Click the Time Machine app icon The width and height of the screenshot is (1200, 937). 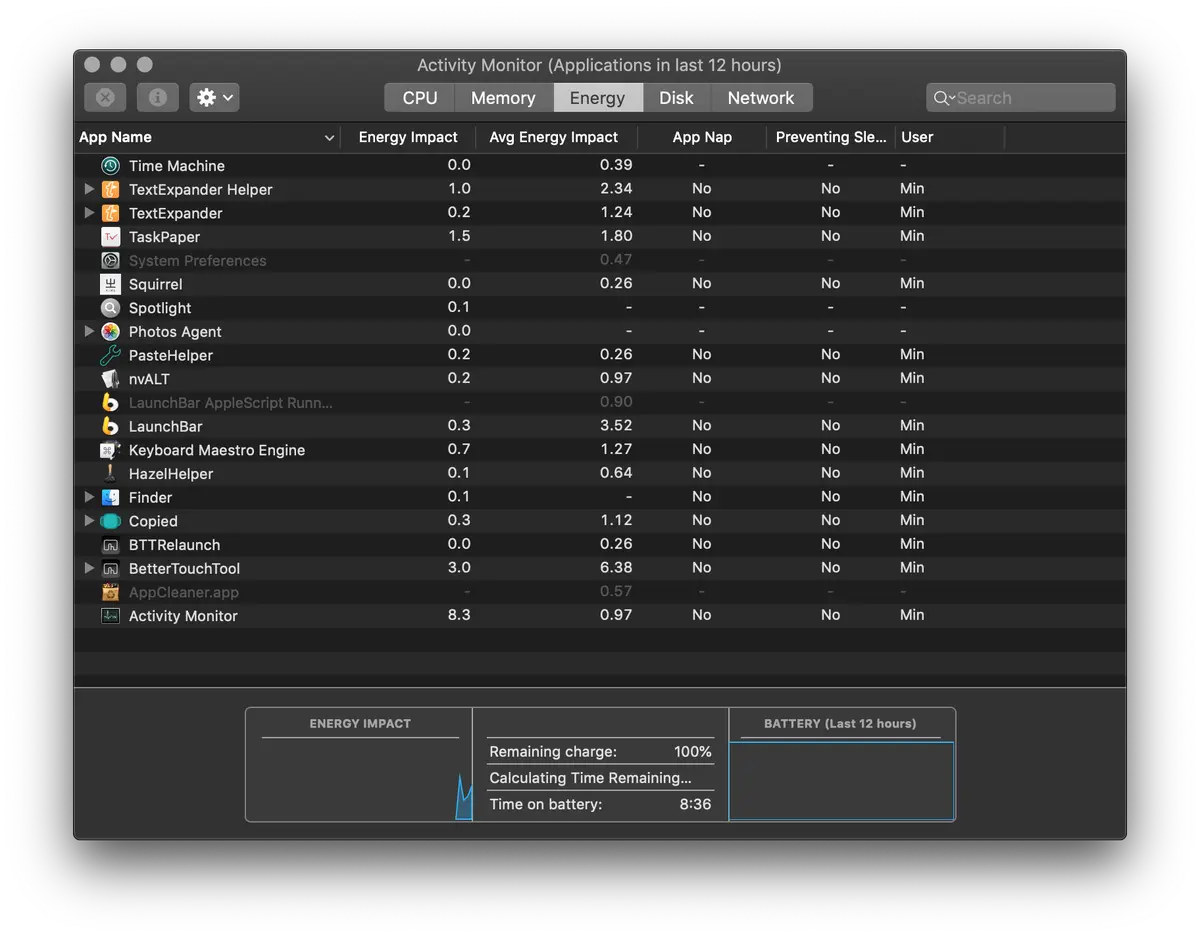tap(111, 166)
